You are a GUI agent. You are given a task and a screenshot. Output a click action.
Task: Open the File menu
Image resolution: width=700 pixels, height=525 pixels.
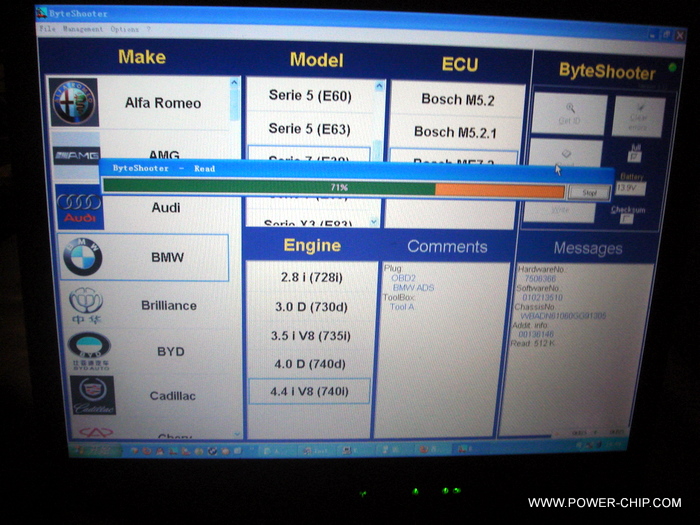click(x=47, y=29)
